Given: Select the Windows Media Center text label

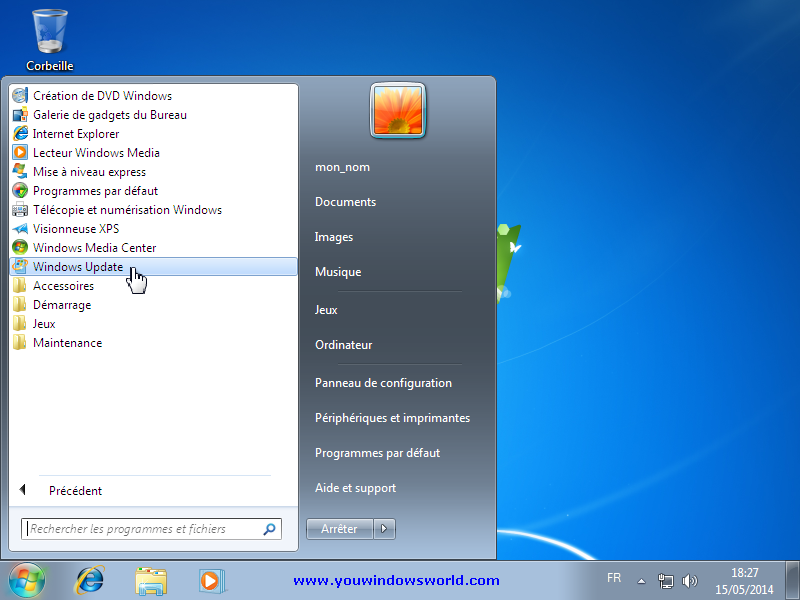Looking at the screenshot, I should click(x=94, y=247).
